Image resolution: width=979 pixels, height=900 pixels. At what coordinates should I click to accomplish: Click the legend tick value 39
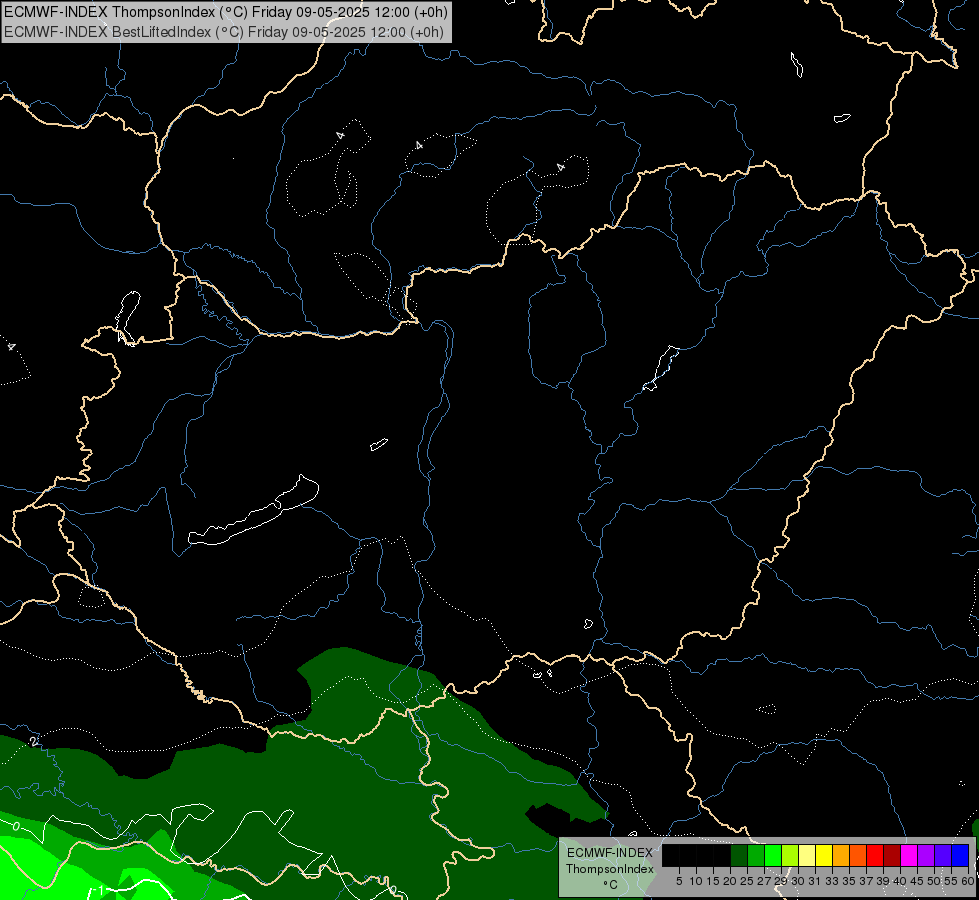(x=884, y=881)
